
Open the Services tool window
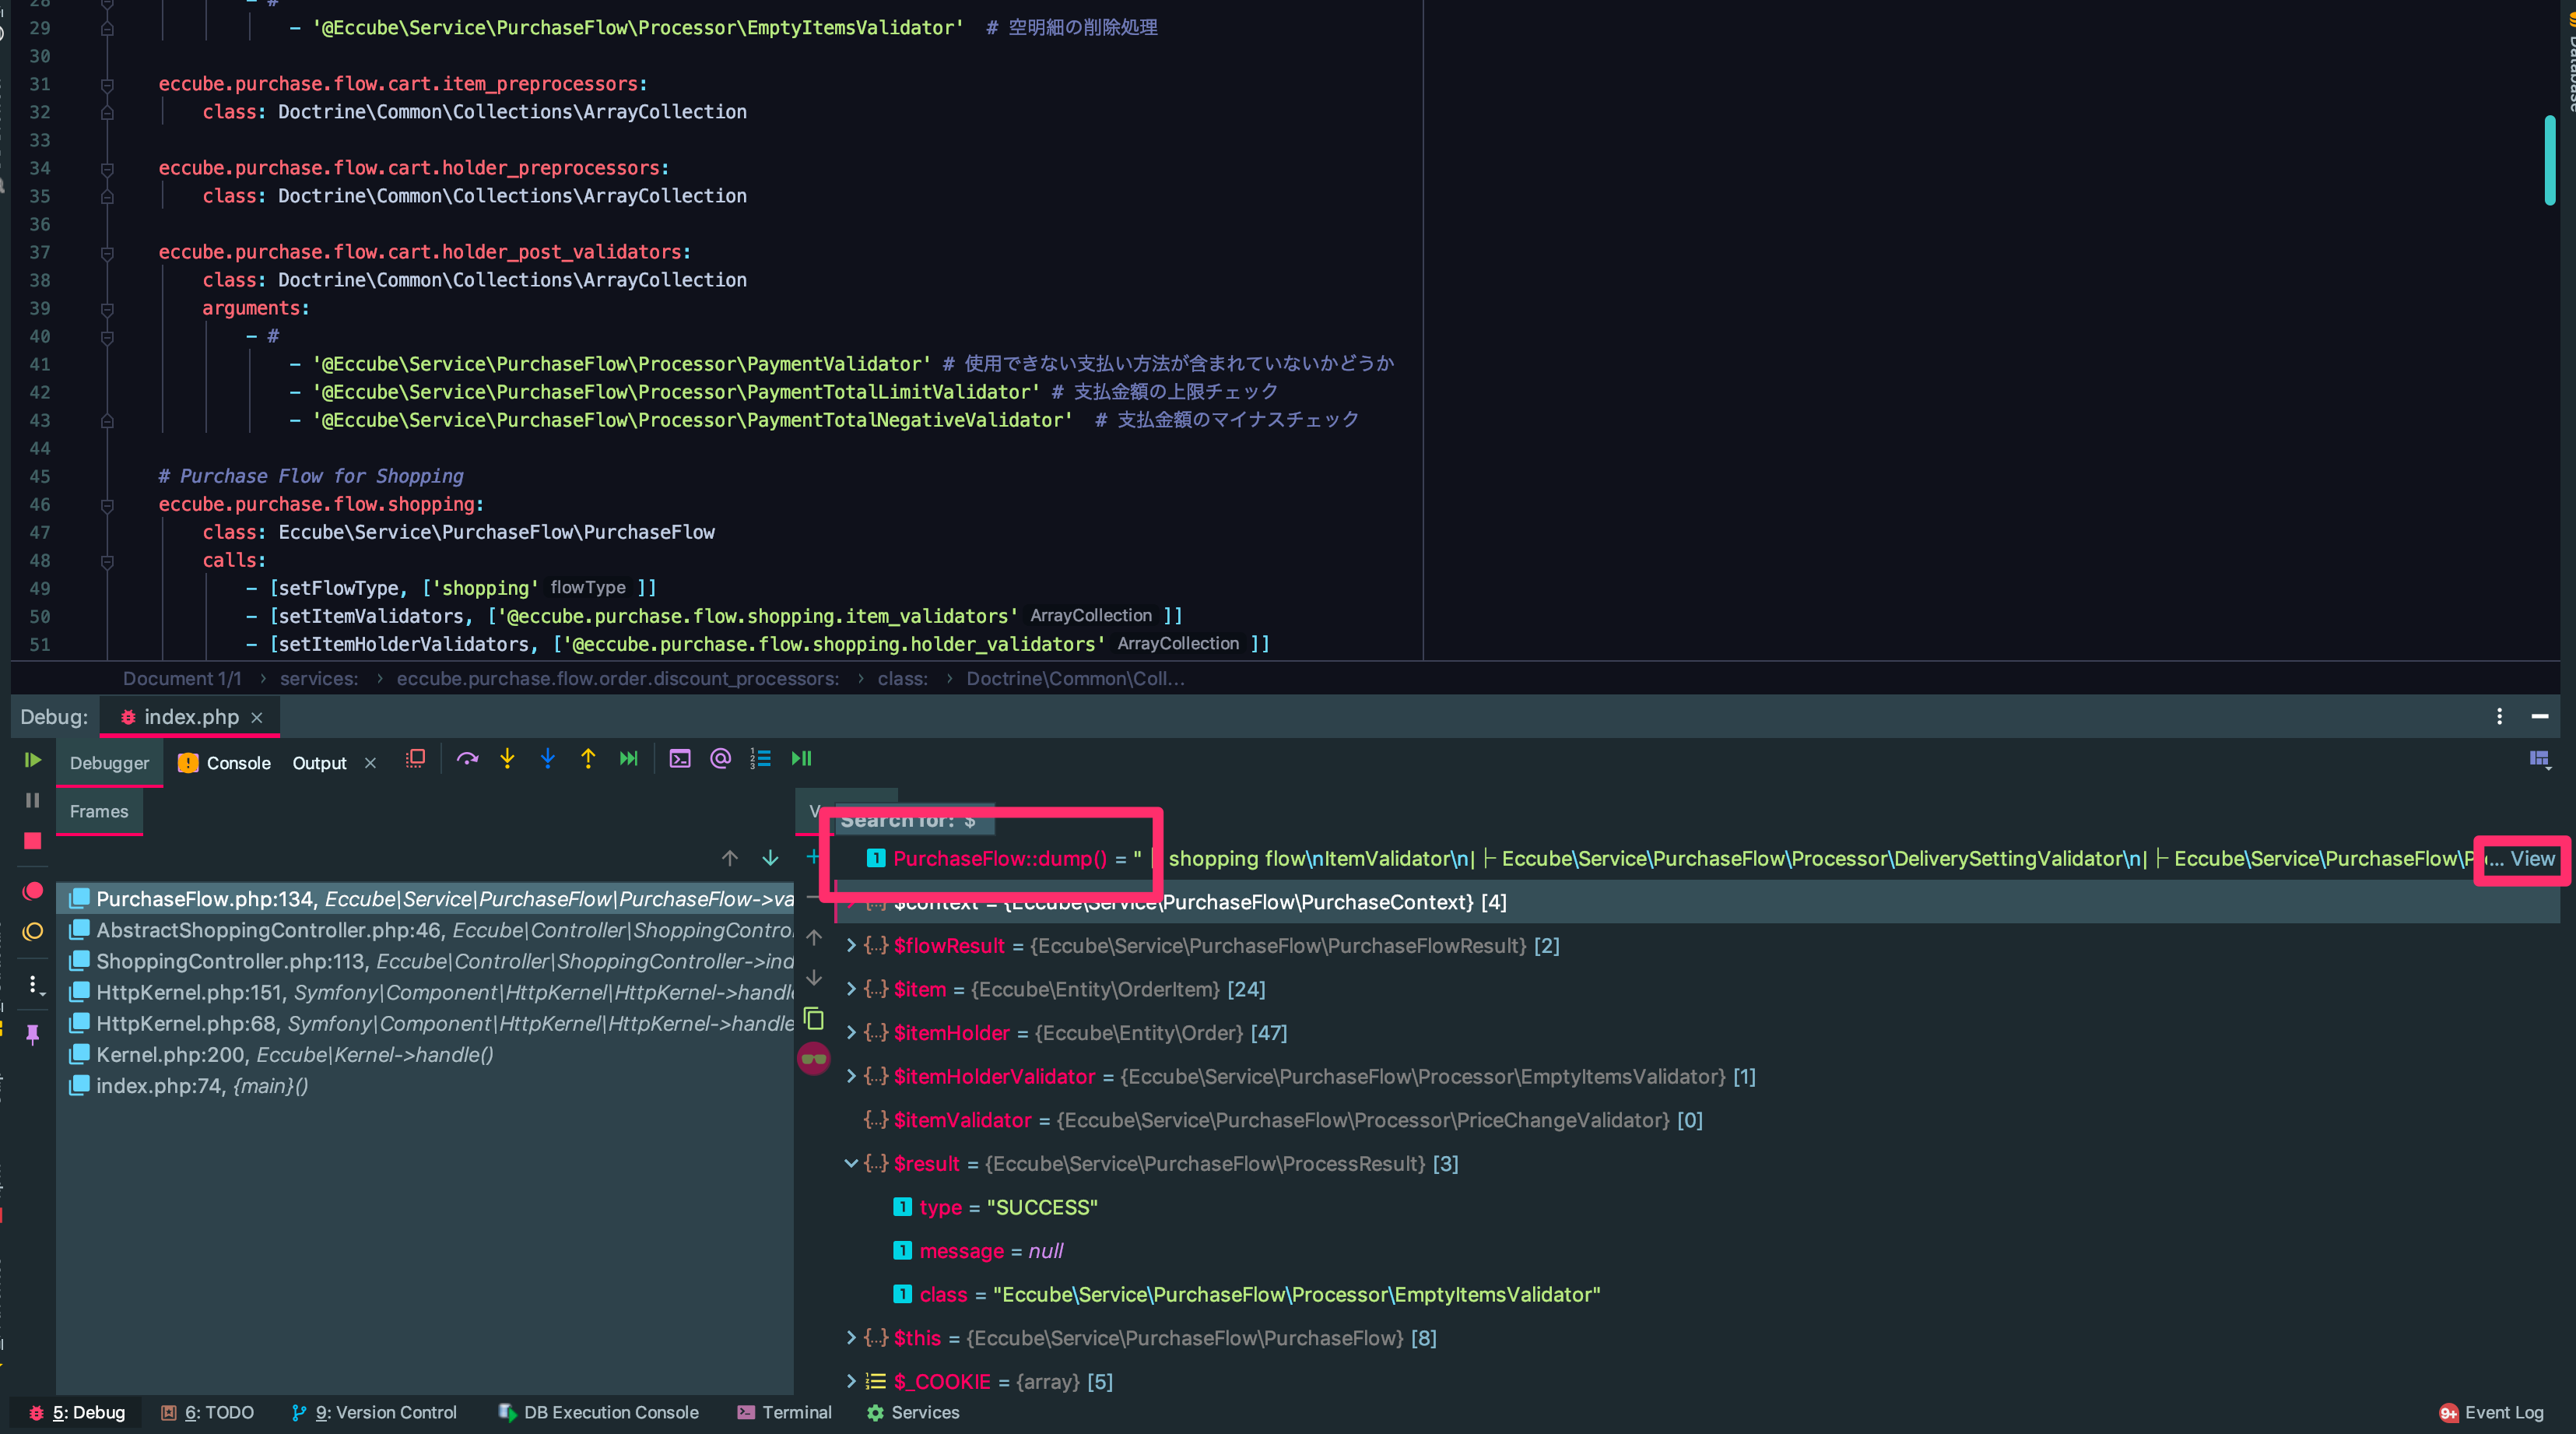(x=912, y=1412)
